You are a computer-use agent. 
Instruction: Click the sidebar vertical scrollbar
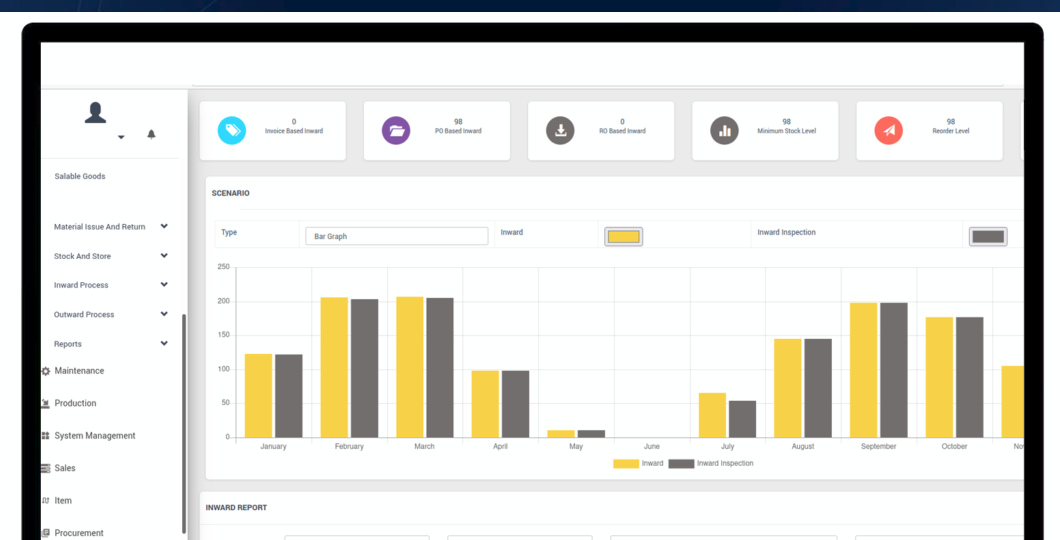tap(184, 424)
